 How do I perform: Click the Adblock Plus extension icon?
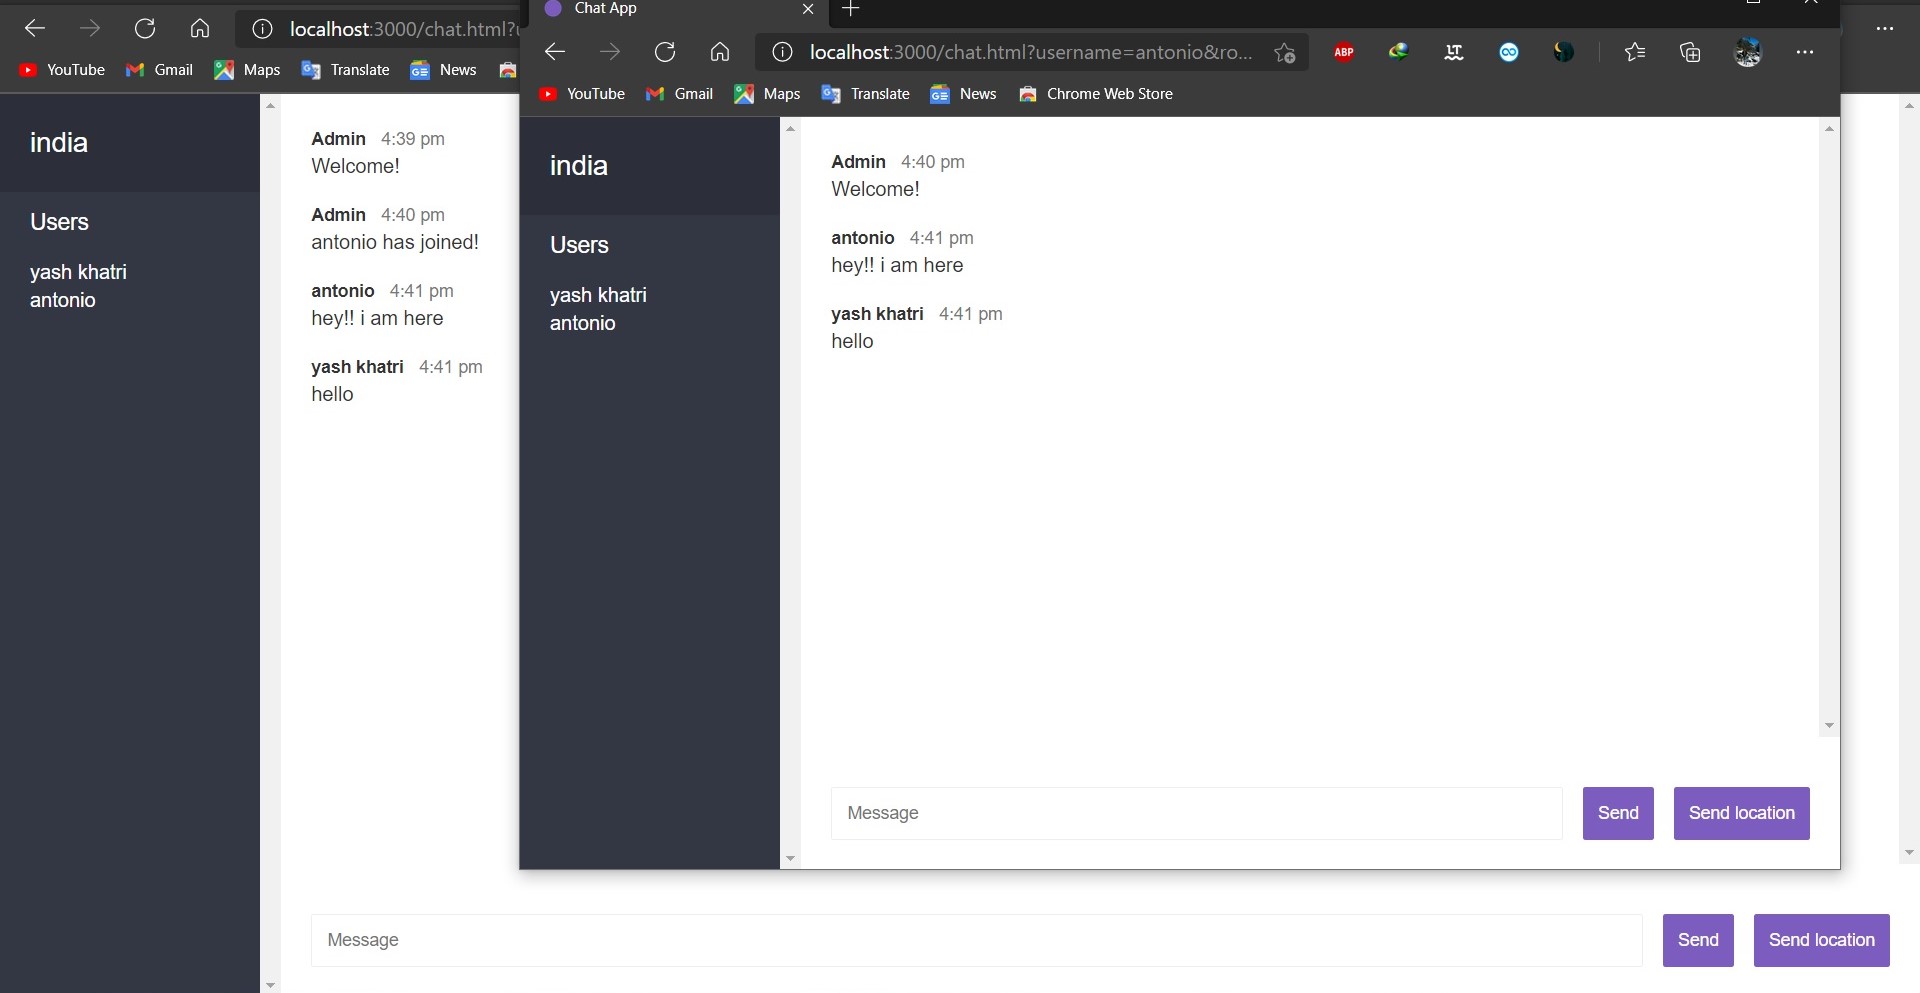tap(1344, 52)
